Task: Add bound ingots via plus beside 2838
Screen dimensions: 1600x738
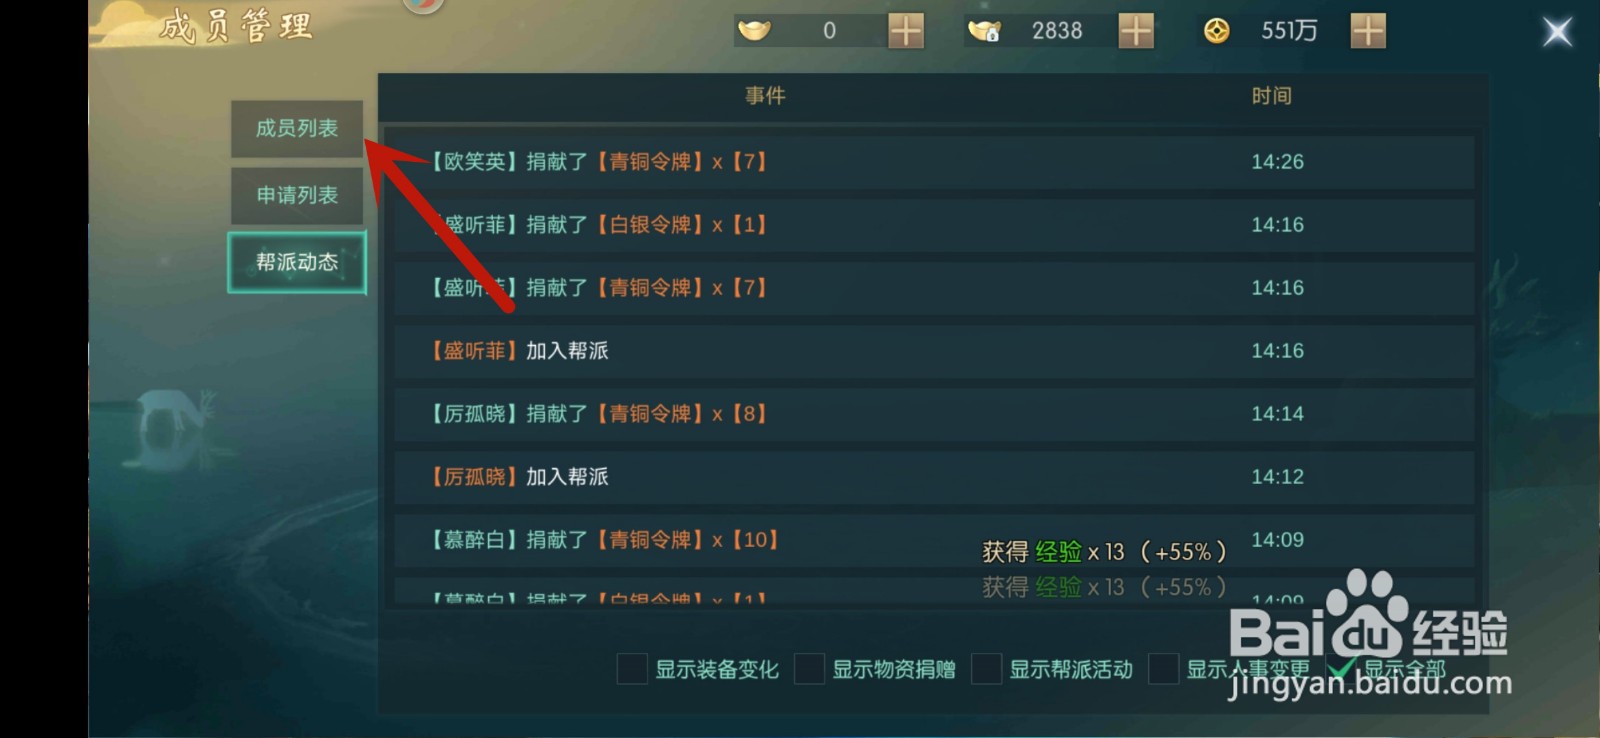Action: pyautogui.click(x=1136, y=31)
